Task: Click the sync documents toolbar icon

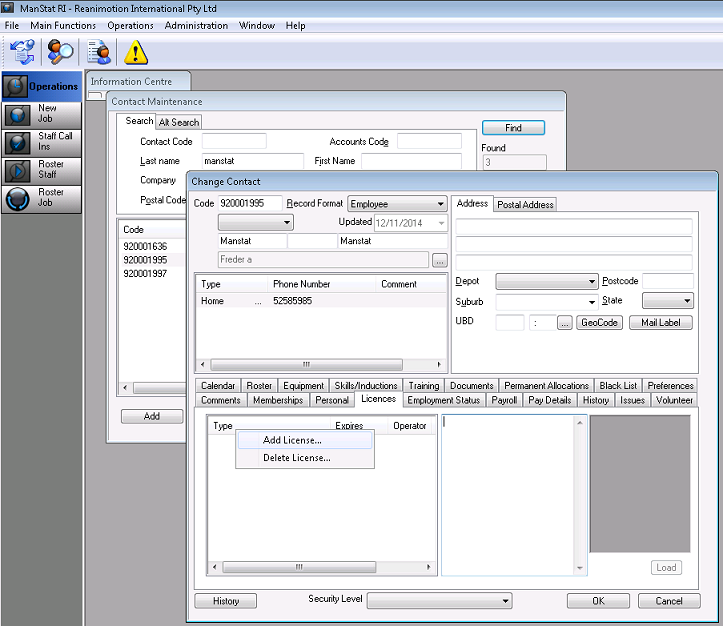Action: pos(22,52)
